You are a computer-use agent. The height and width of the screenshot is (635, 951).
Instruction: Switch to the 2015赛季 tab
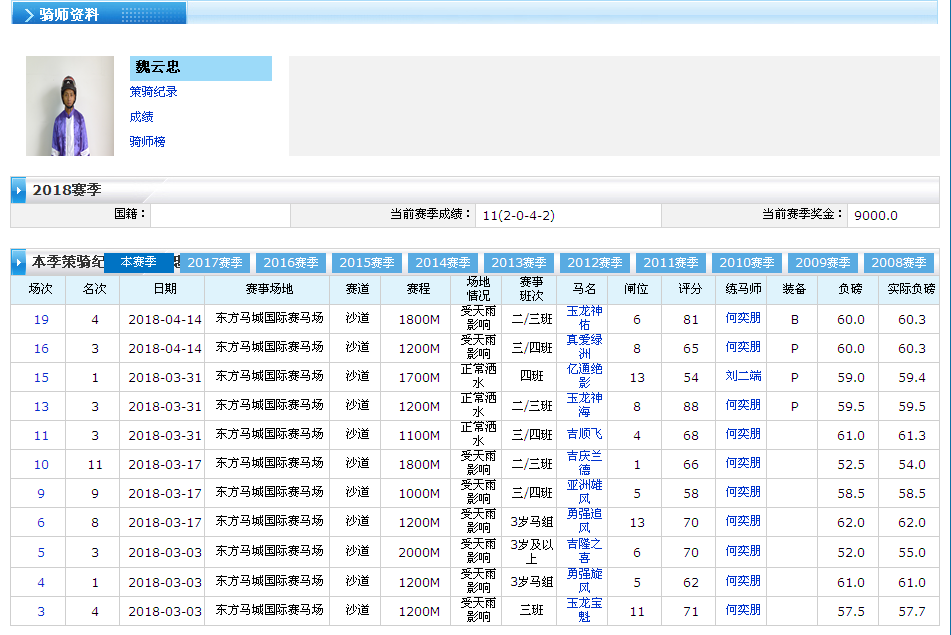click(x=367, y=263)
